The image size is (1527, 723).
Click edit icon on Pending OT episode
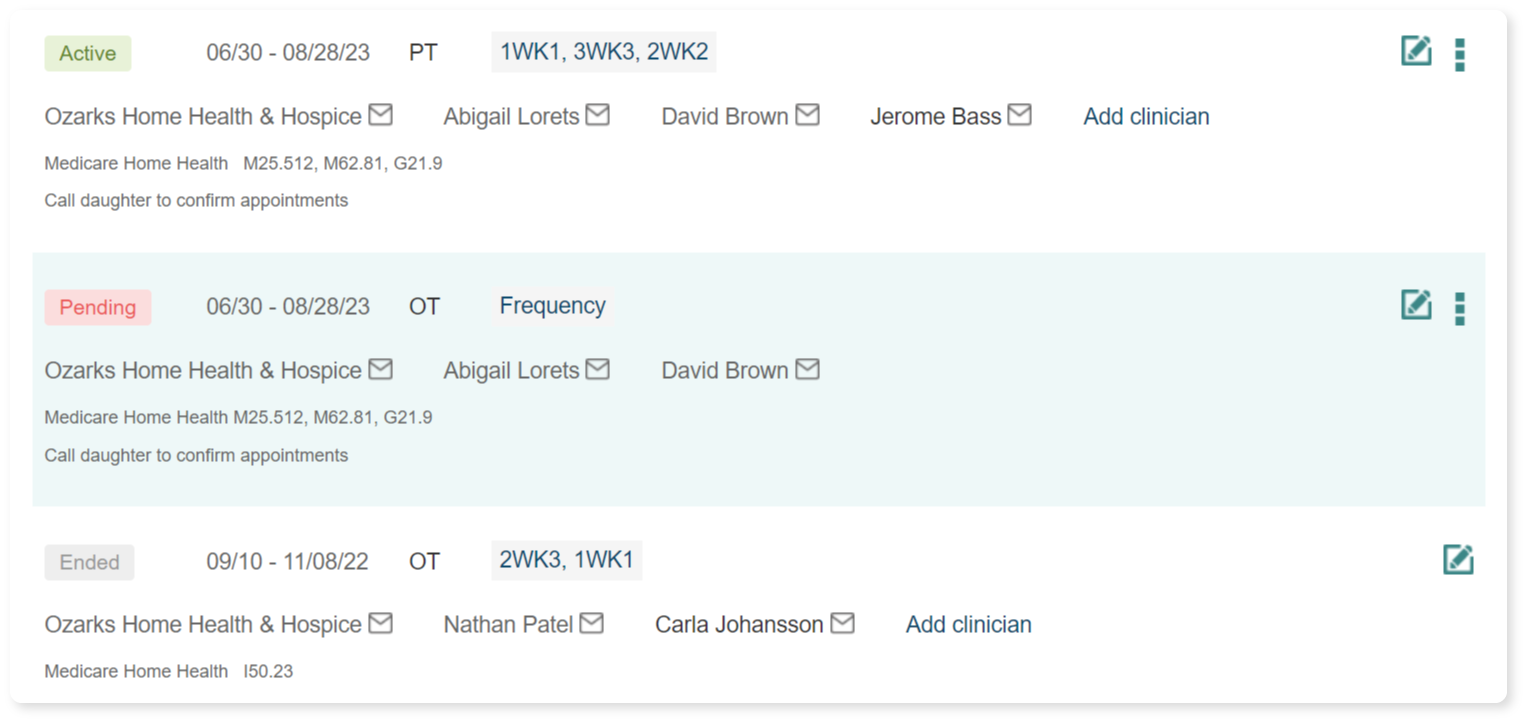[x=1416, y=305]
